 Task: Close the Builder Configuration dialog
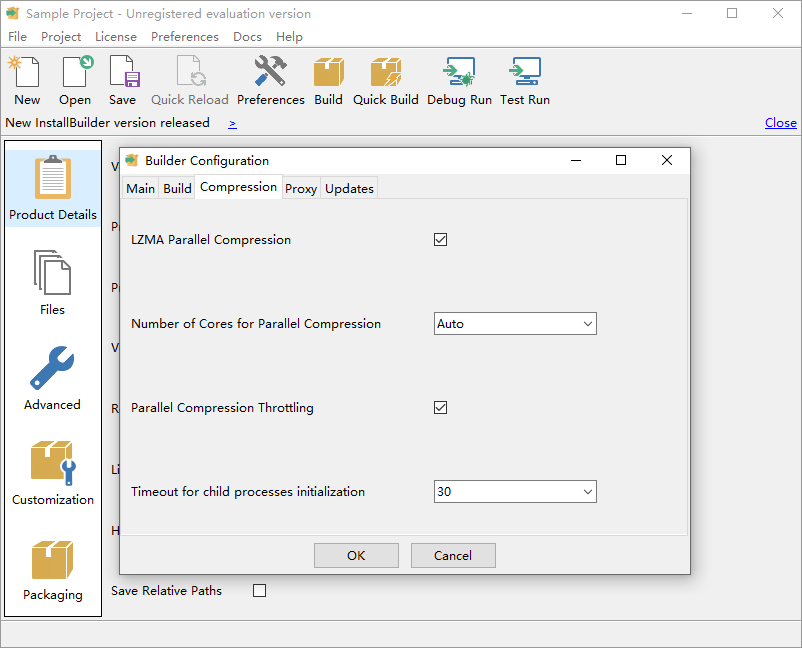tap(666, 160)
